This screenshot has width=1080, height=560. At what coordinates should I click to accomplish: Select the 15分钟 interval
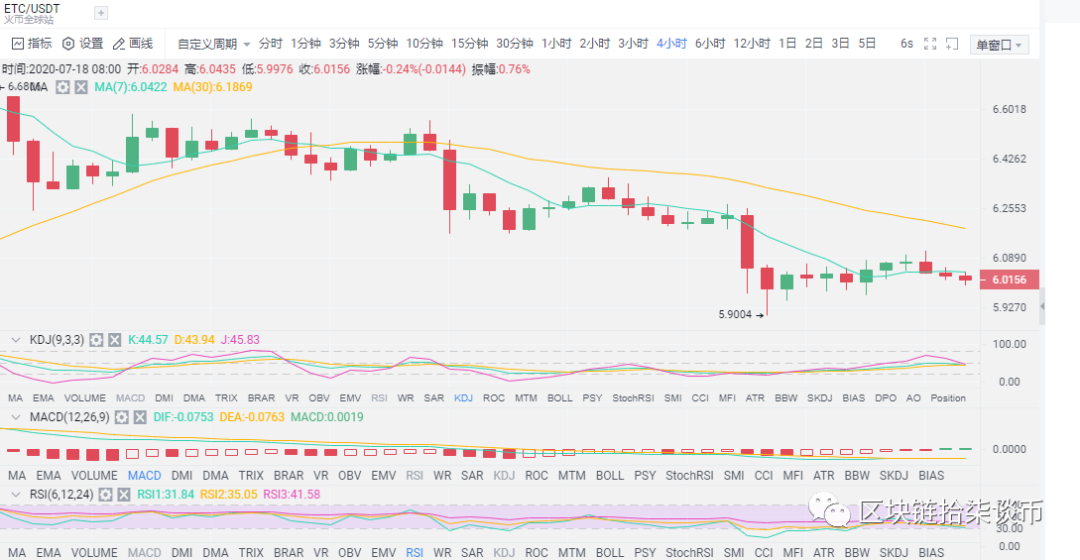tap(469, 44)
